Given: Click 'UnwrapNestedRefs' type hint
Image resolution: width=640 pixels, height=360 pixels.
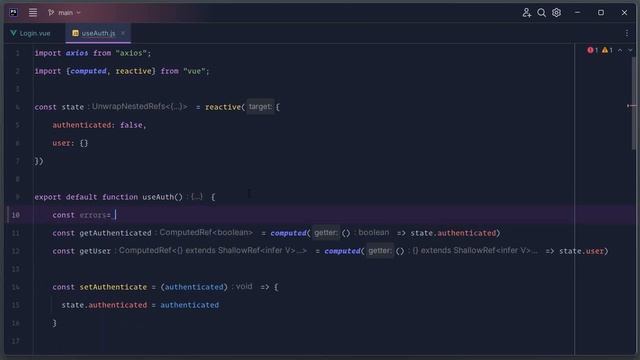Looking at the screenshot, I should (x=129, y=107).
